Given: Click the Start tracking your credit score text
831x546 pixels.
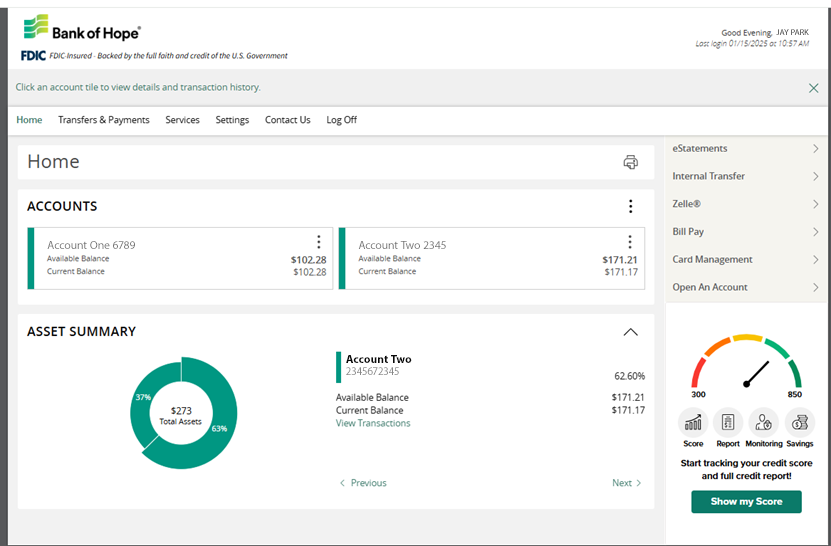Looking at the screenshot, I should (746, 470).
